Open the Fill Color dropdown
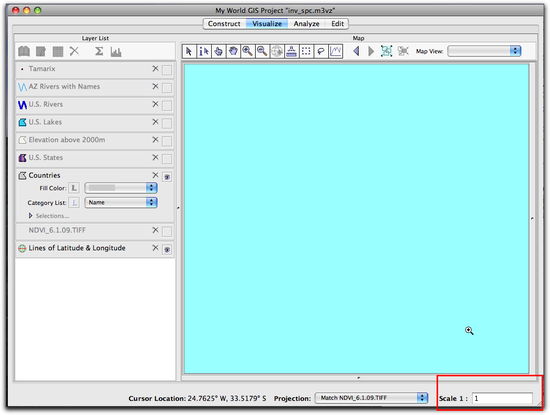The width and height of the screenshot is (550, 415). click(x=121, y=188)
